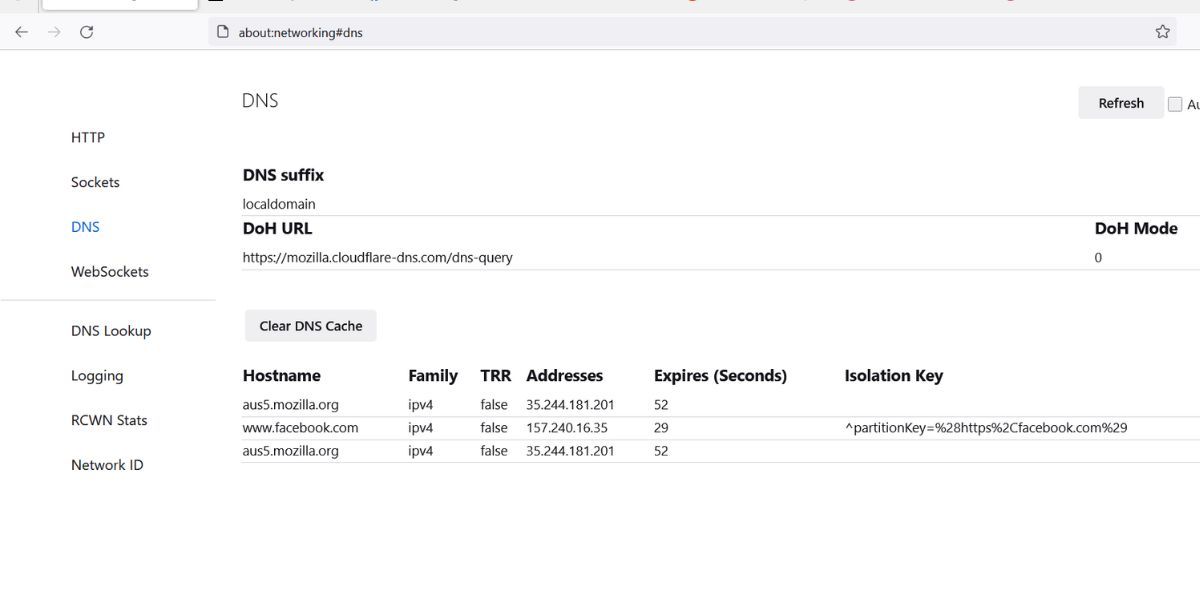Click the Hostname column header
This screenshot has height=600, width=1200.
282,375
